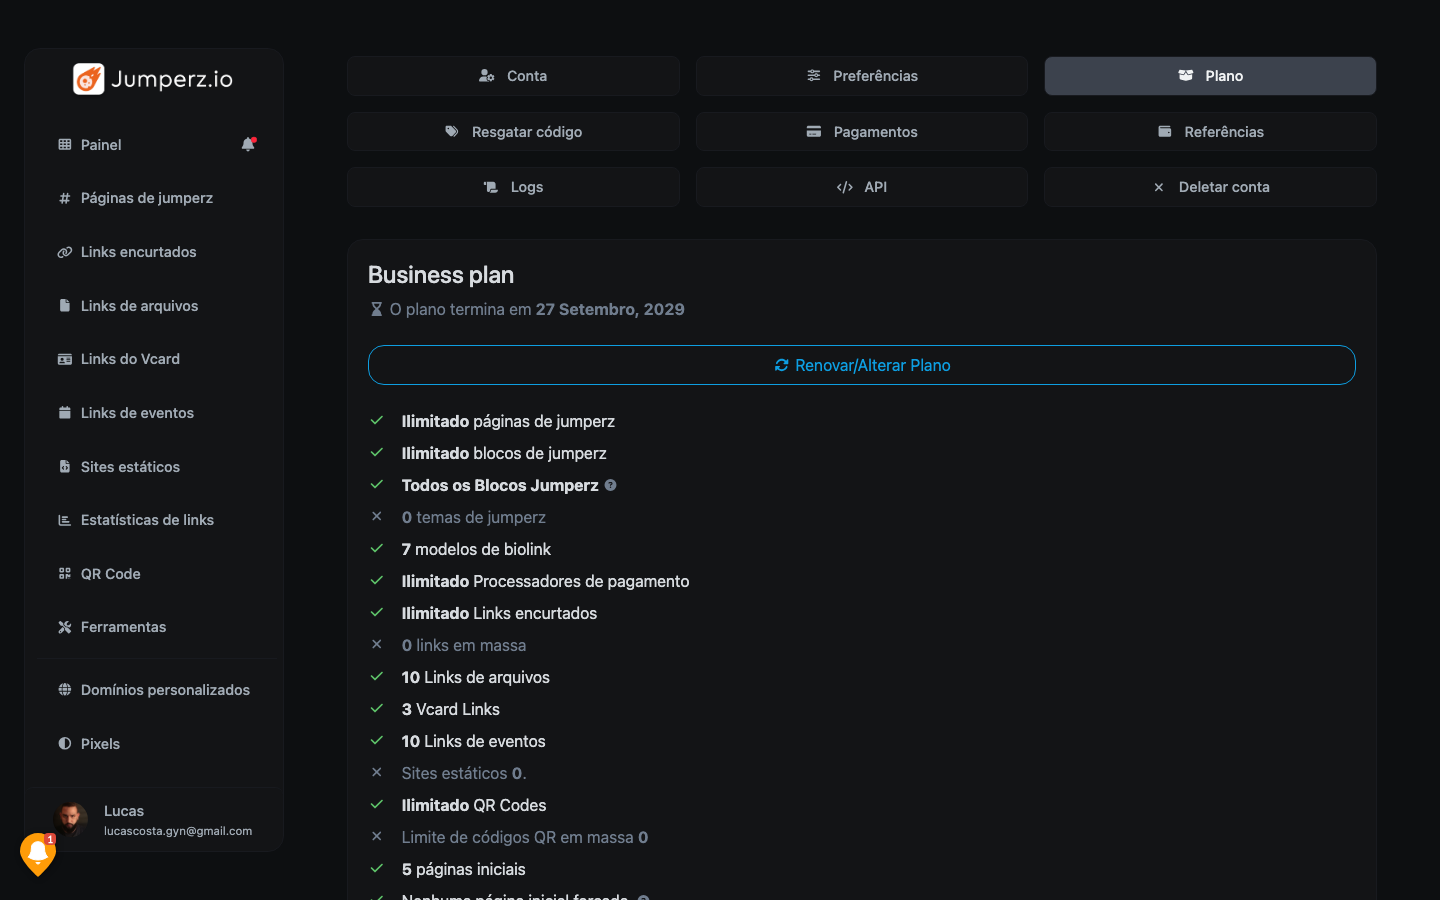This screenshot has width=1440, height=900.
Task: Click the orange floating notification bell badge
Action: click(x=38, y=854)
